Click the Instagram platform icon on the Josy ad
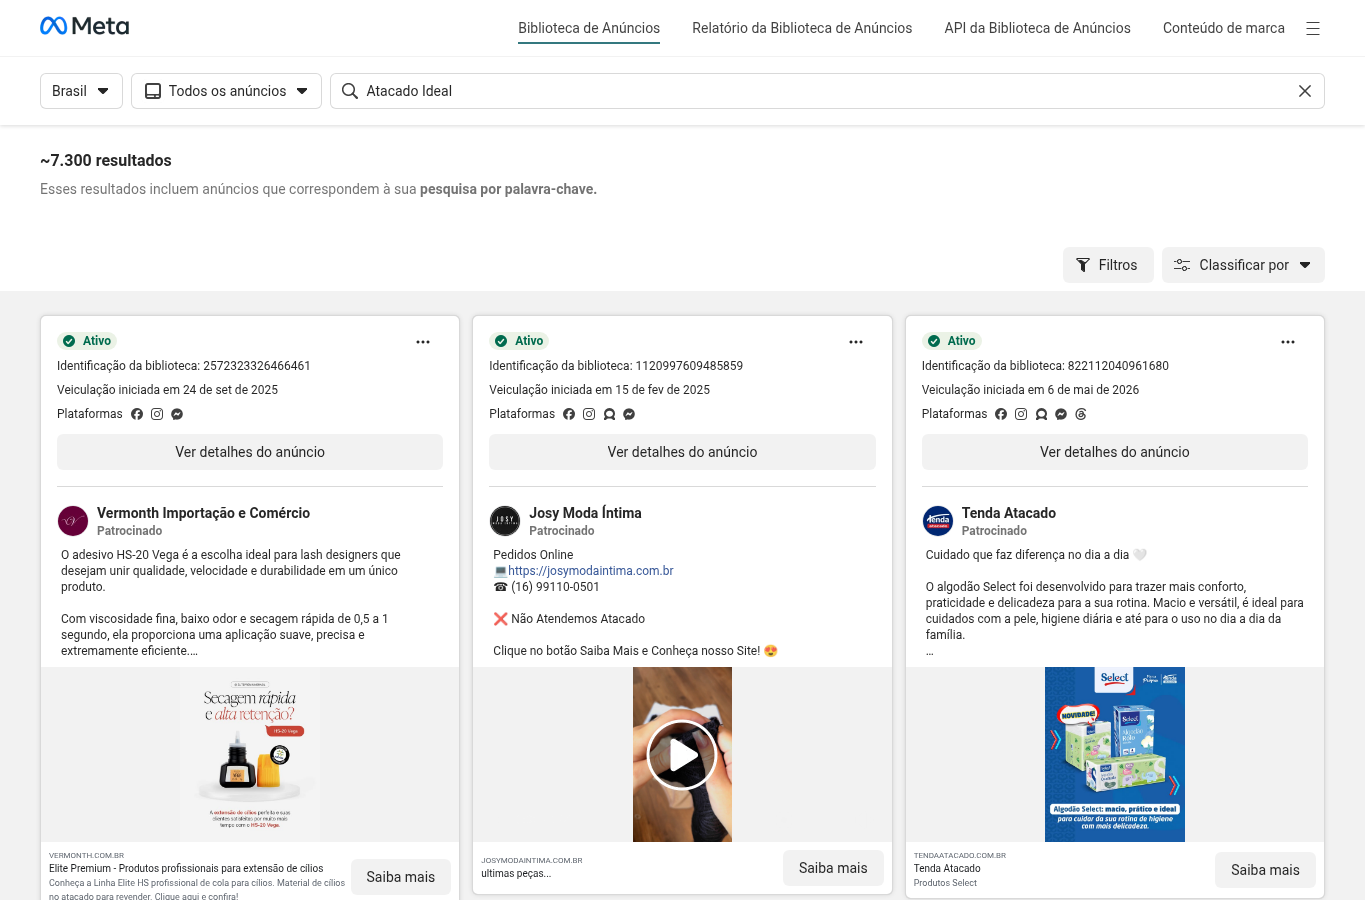Screen dimensions: 1365x900 589,414
